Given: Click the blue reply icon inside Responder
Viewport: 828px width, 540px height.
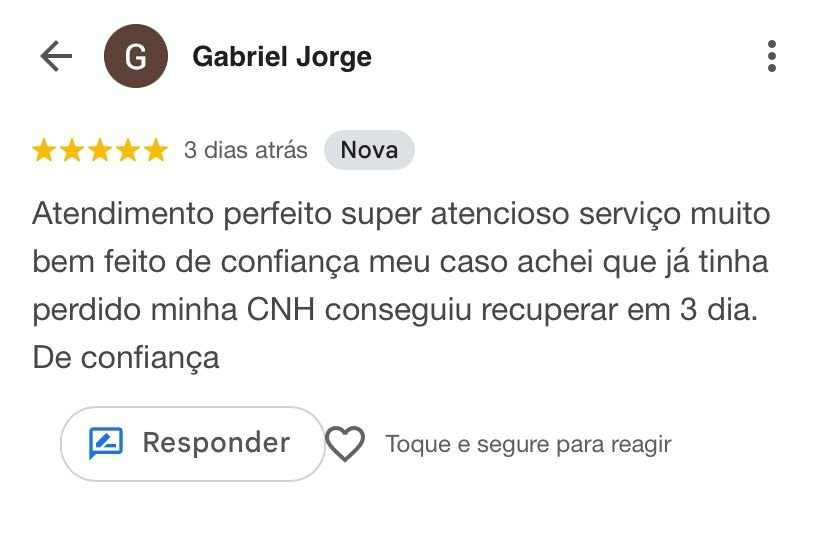Looking at the screenshot, I should 106,443.
